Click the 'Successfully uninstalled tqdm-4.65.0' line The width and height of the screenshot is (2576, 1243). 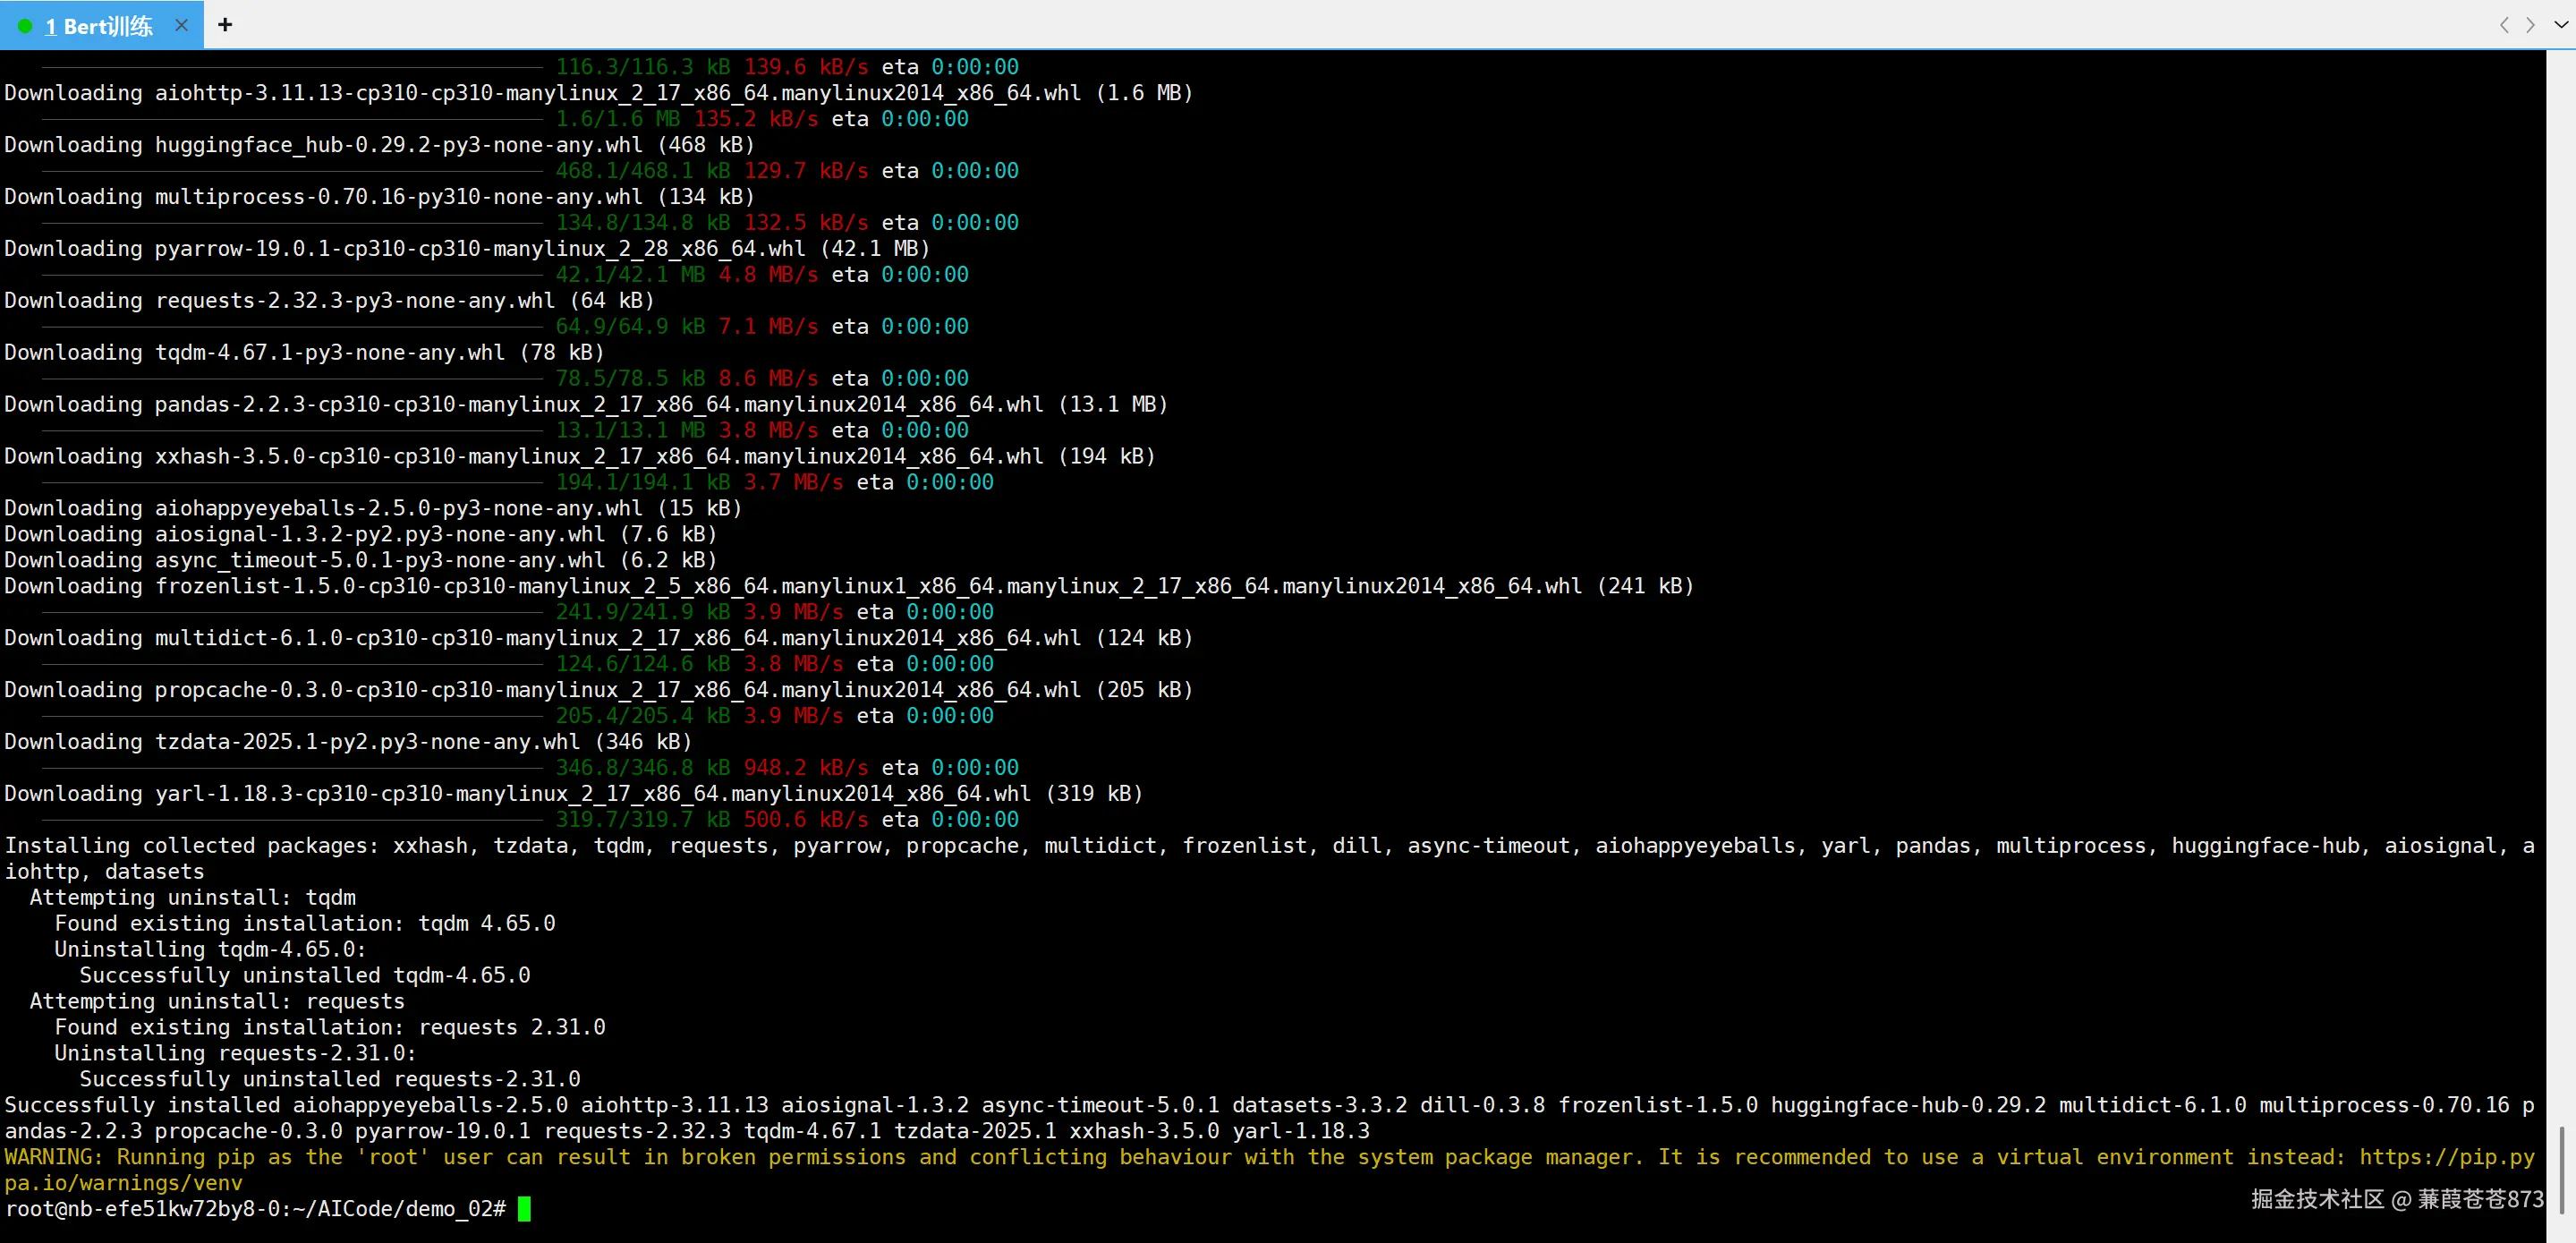(x=305, y=975)
